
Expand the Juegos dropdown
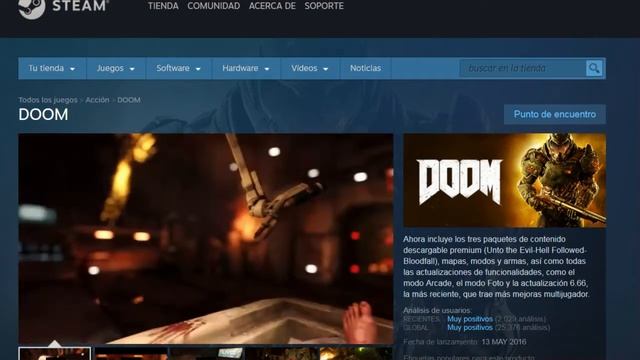pos(116,68)
